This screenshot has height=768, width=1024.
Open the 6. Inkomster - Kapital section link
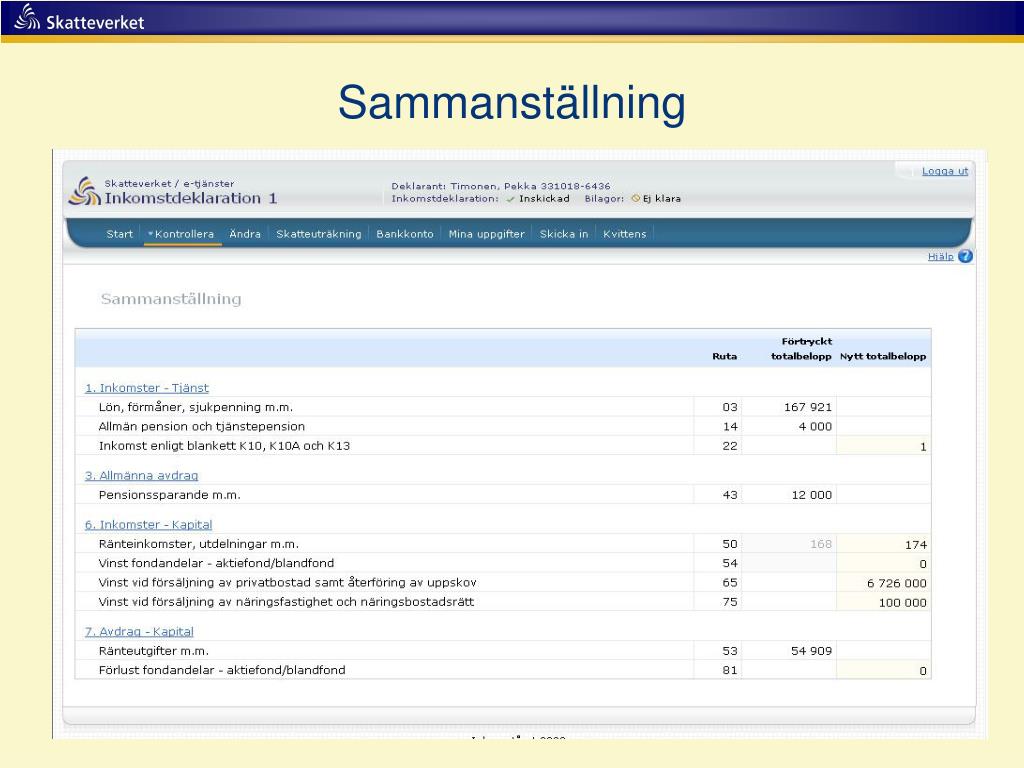(148, 524)
